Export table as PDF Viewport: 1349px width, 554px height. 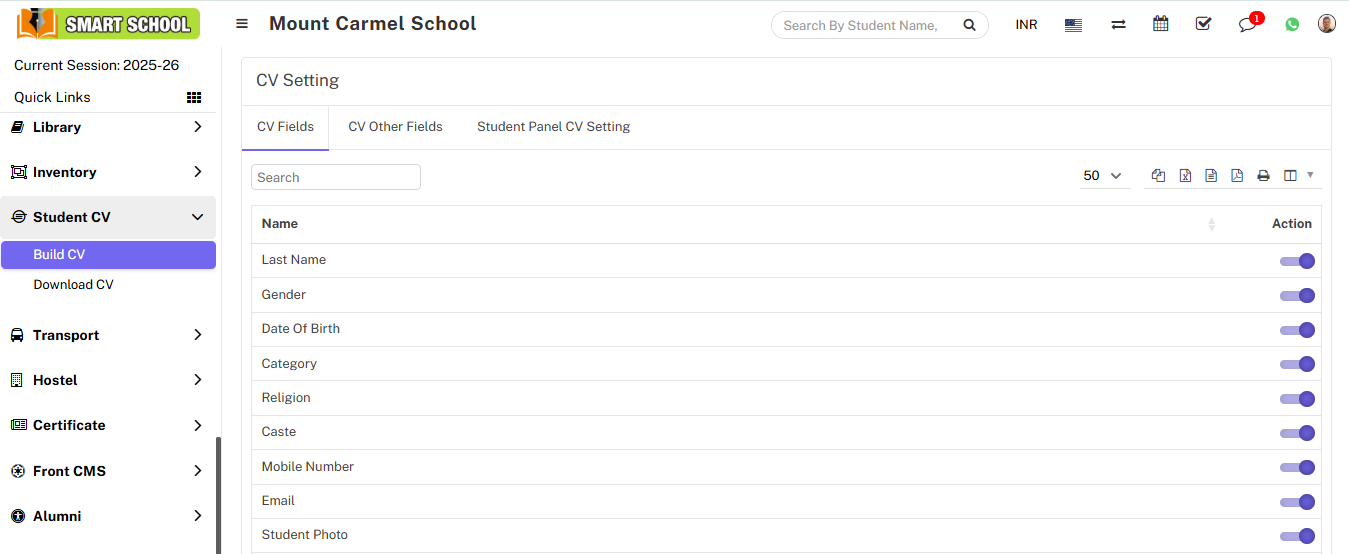point(1237,176)
